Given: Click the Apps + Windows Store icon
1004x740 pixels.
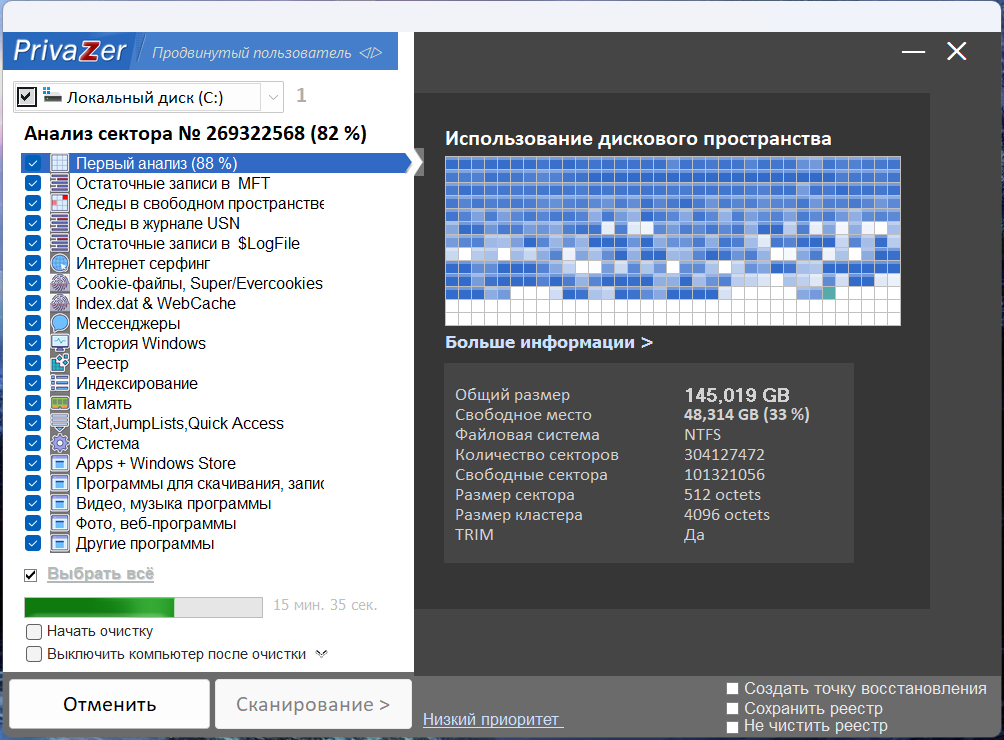Looking at the screenshot, I should (x=60, y=463).
